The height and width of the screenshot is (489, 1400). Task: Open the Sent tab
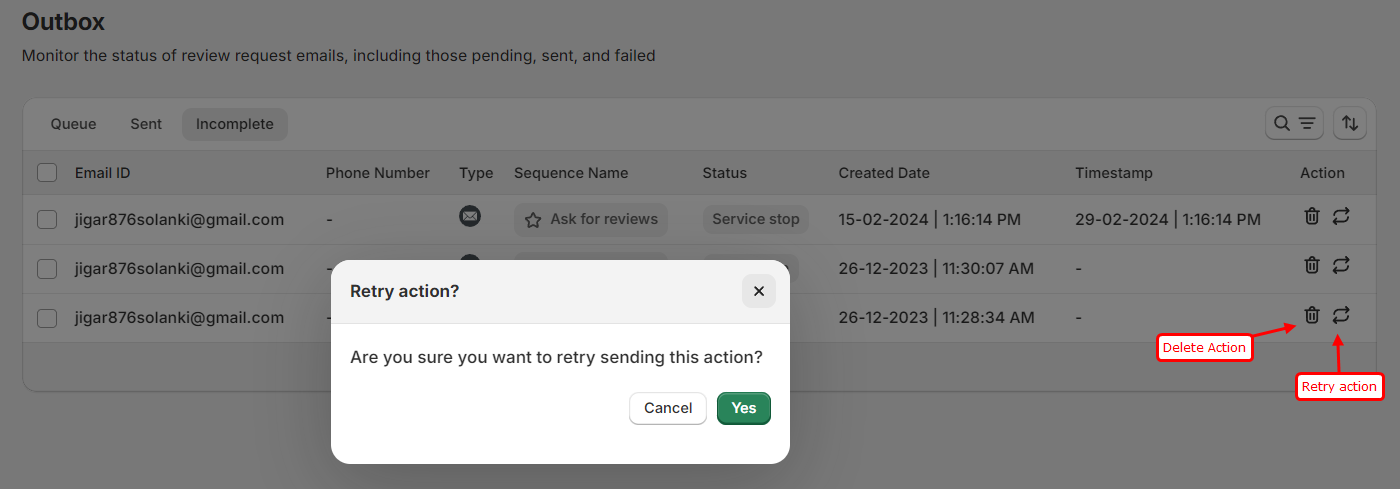pos(146,124)
